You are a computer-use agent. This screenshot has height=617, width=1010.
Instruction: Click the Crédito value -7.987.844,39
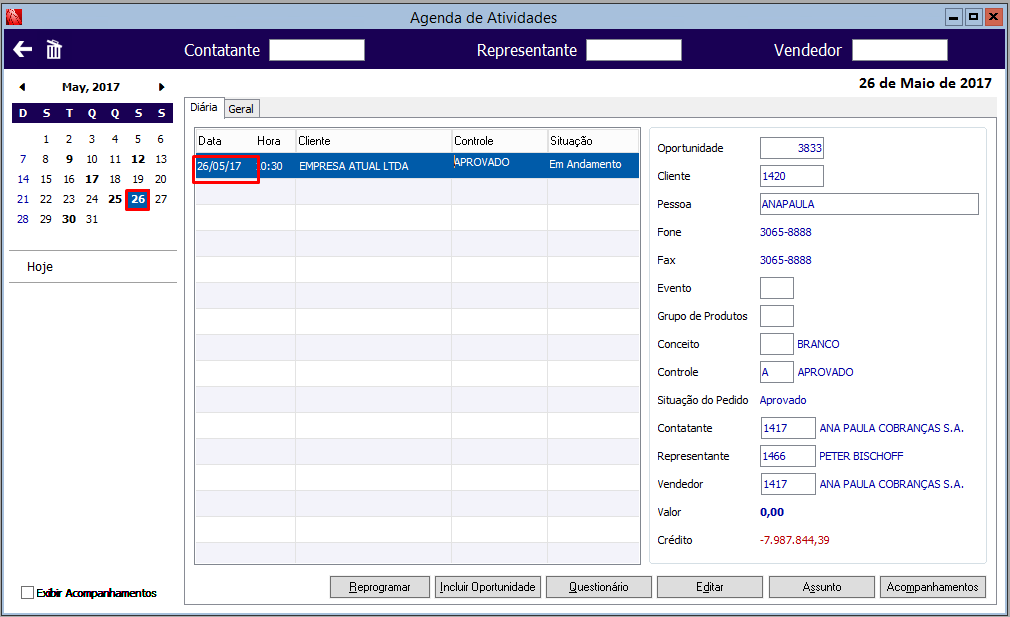[x=795, y=540]
